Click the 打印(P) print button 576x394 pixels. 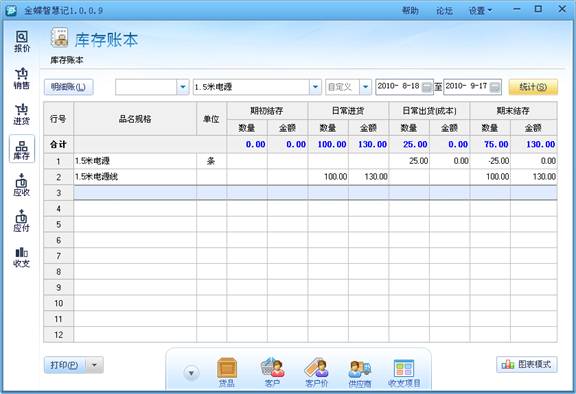(x=65, y=365)
